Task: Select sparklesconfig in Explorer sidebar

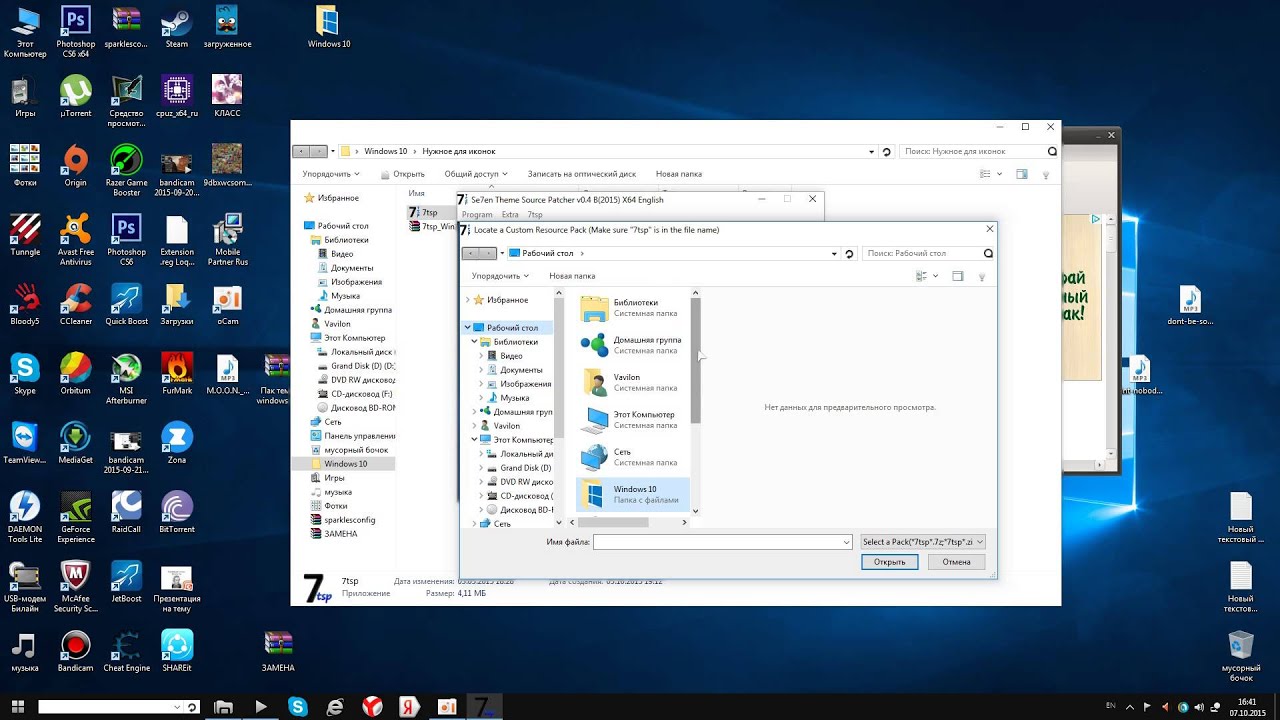Action: tap(349, 520)
